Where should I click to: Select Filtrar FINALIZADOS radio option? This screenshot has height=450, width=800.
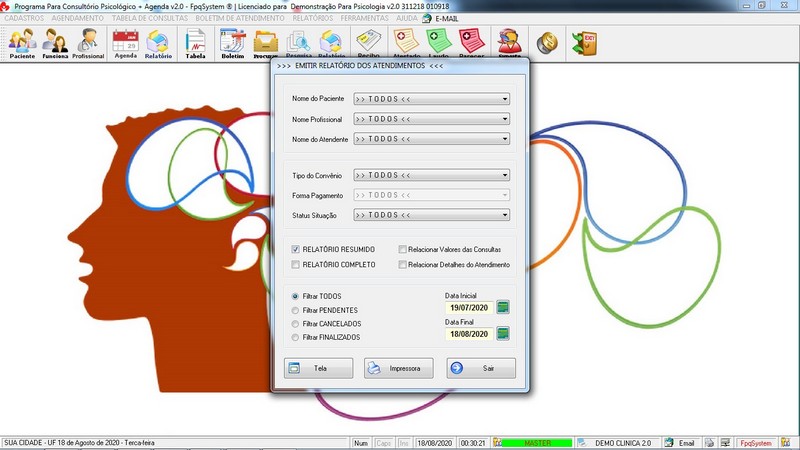pos(295,337)
